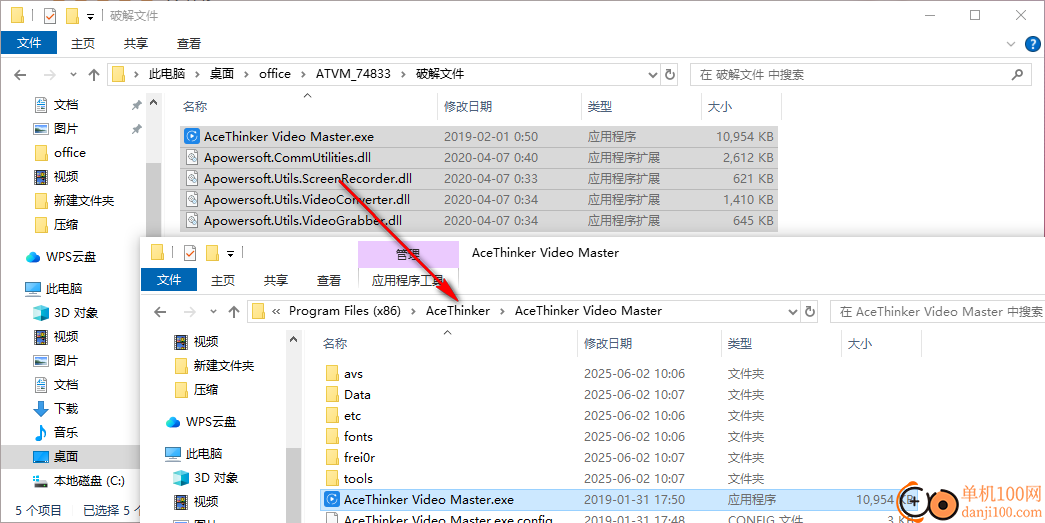Screen dimensions: 1045x523
Task: Select Apowersoft.Utils.VideoGrabber.dll file
Action: tap(479, 220)
